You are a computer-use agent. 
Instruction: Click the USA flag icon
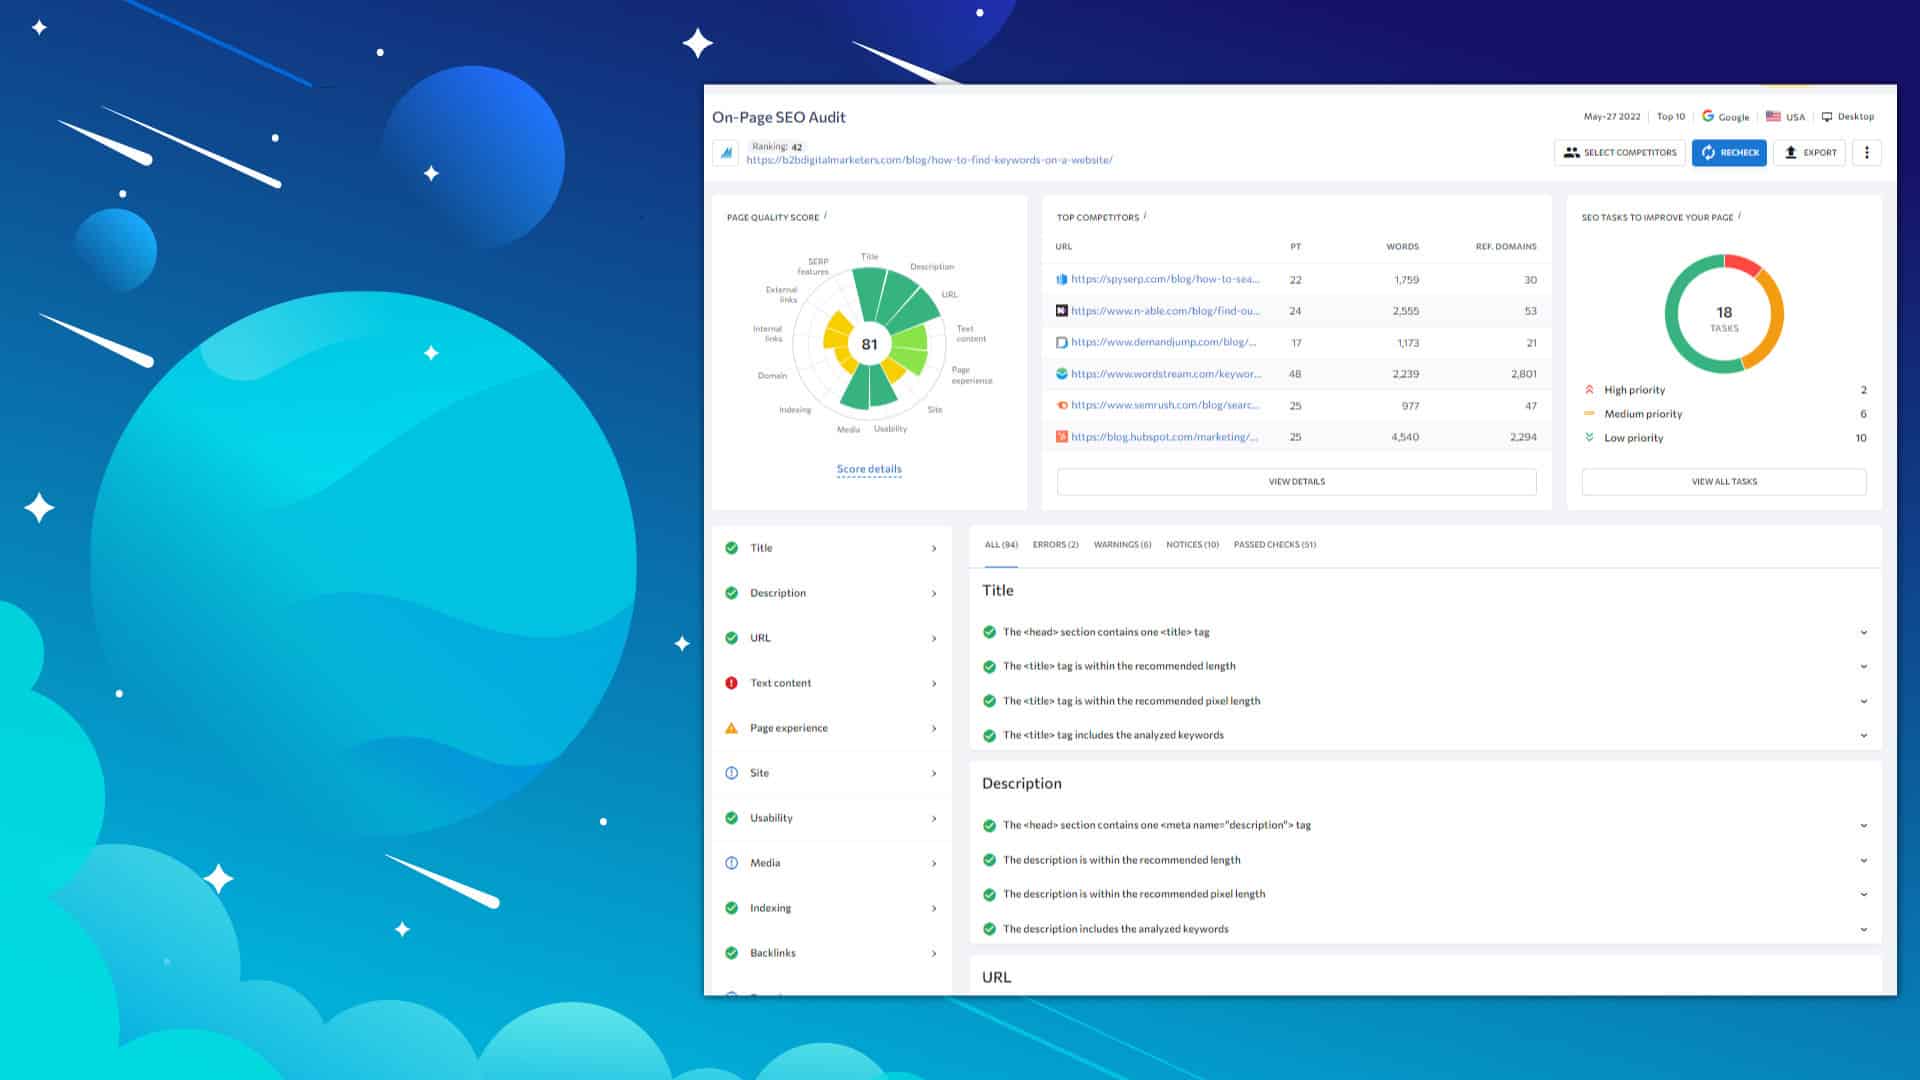(1773, 116)
